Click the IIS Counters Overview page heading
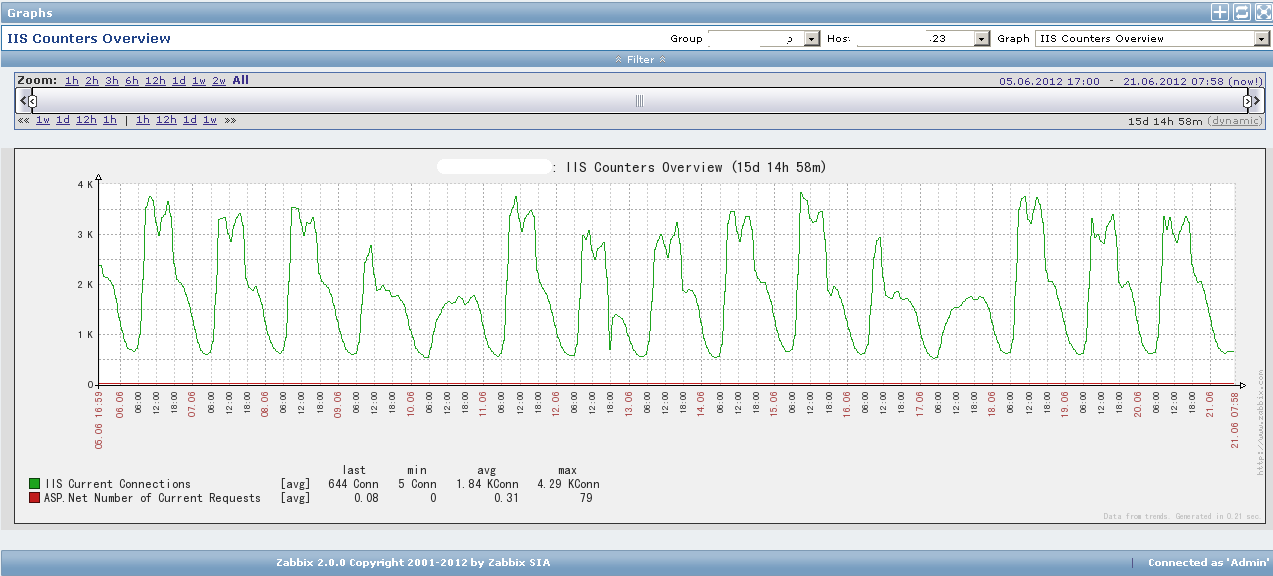 click(89, 38)
